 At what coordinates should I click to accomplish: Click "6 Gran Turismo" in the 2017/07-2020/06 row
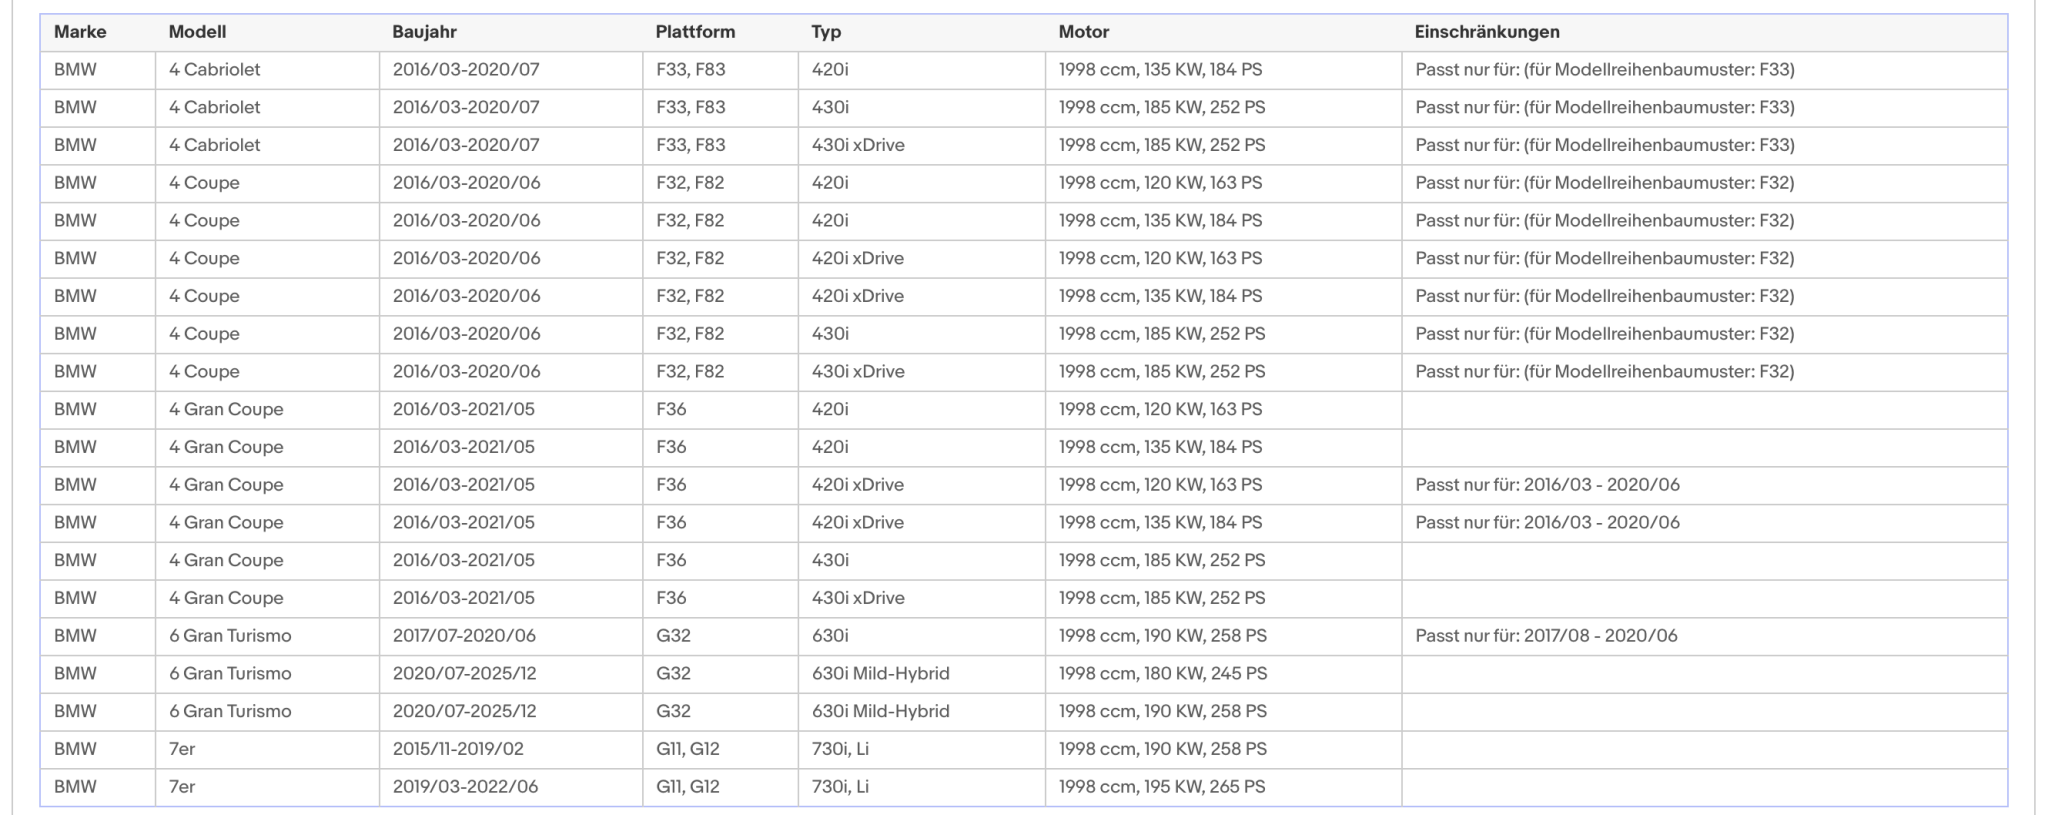tap(230, 636)
